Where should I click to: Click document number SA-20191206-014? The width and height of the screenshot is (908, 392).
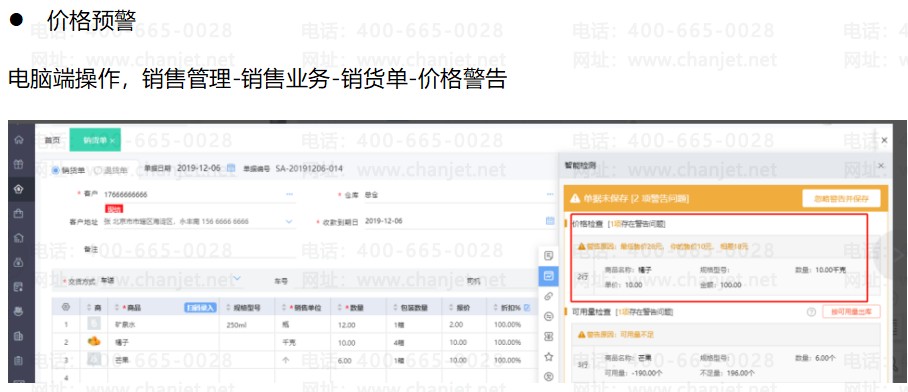click(309, 168)
